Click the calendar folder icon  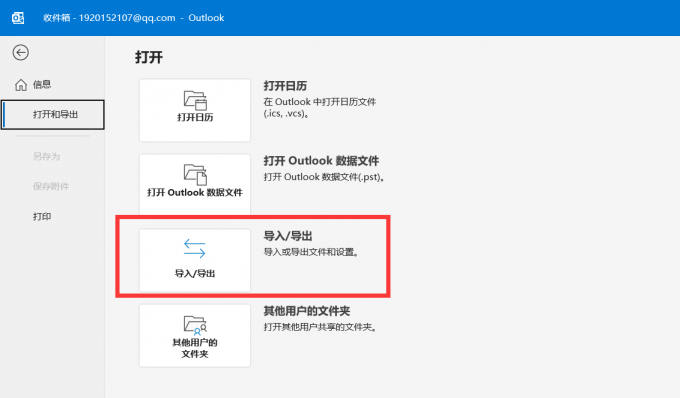click(x=195, y=100)
